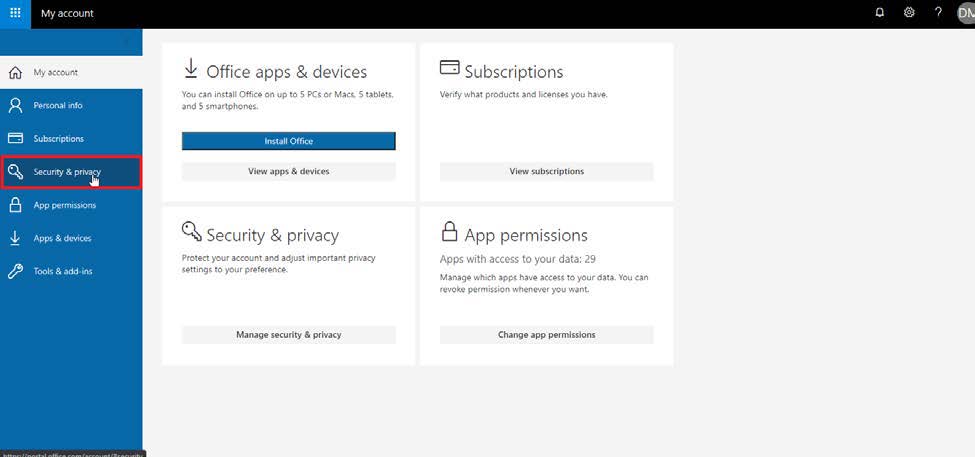Image resolution: width=975 pixels, height=457 pixels.
Task: Click the key icon on Security & privacy card
Action: tap(192, 231)
